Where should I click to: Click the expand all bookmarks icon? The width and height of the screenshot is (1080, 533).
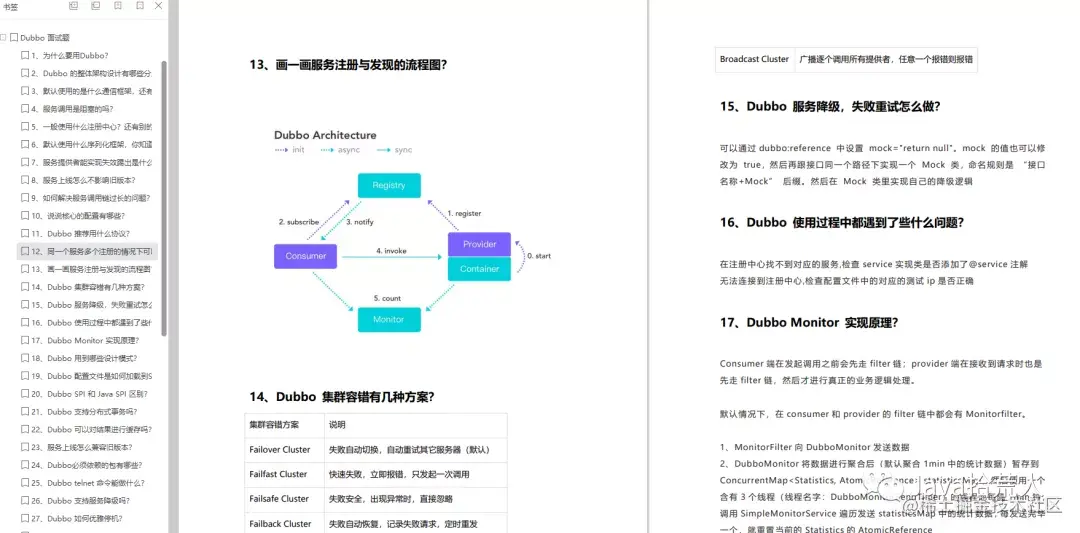pos(74,6)
